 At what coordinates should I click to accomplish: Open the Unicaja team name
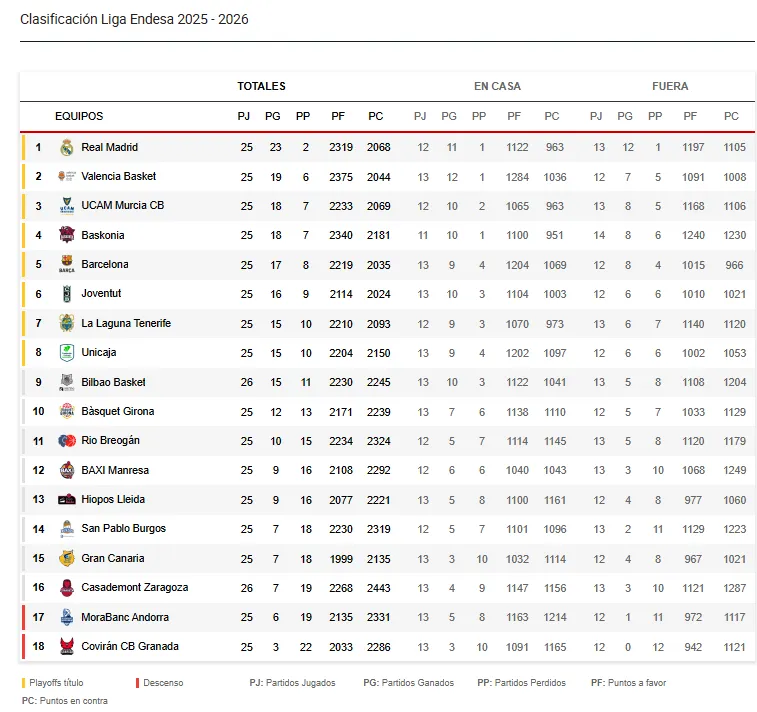click(x=98, y=352)
